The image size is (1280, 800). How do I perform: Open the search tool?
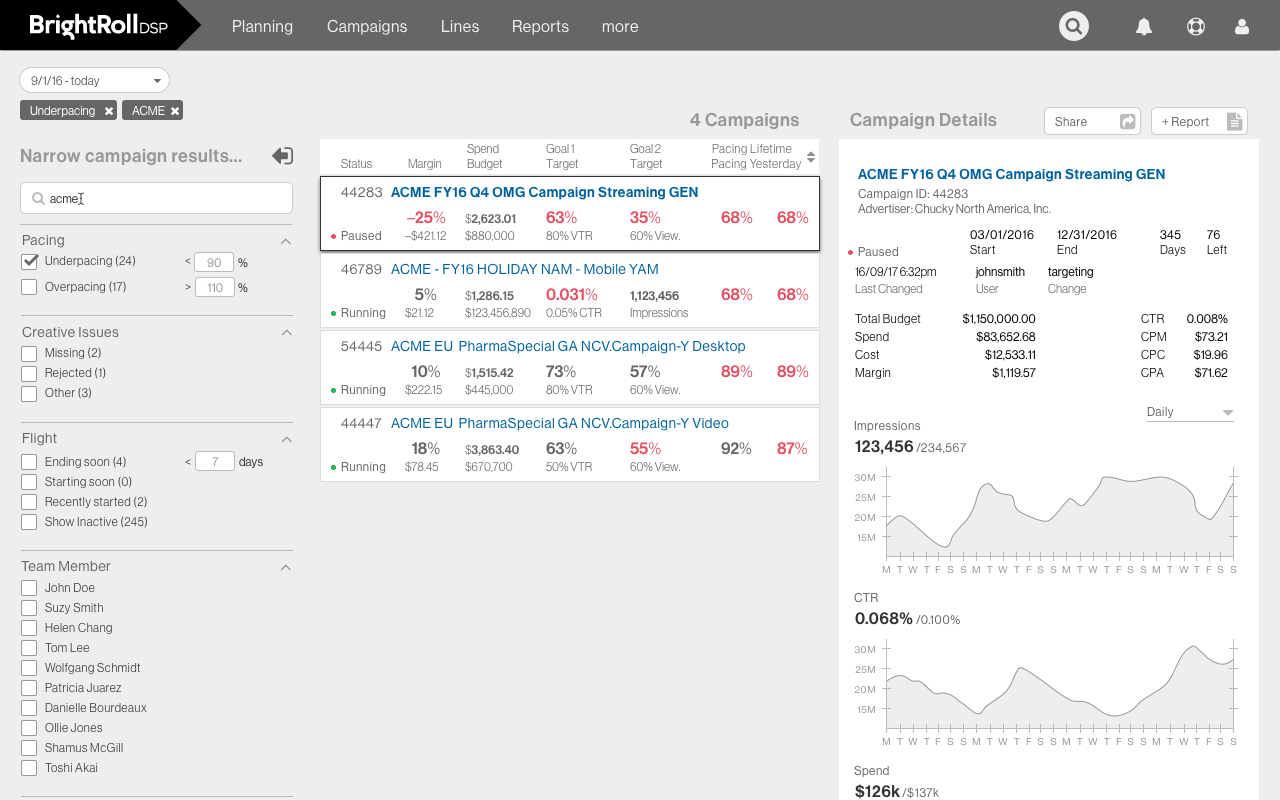tap(1073, 26)
